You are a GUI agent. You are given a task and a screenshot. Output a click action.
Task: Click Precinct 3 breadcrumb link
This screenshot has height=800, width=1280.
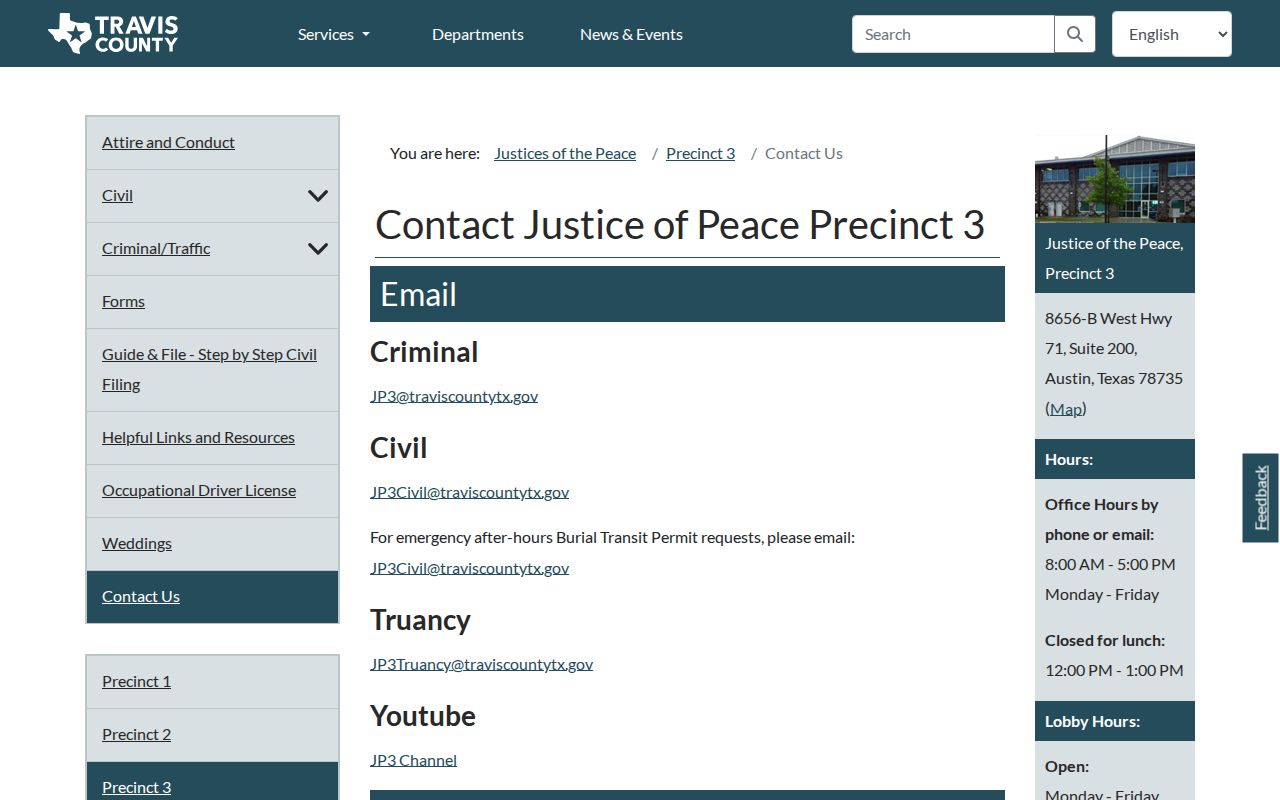point(700,153)
